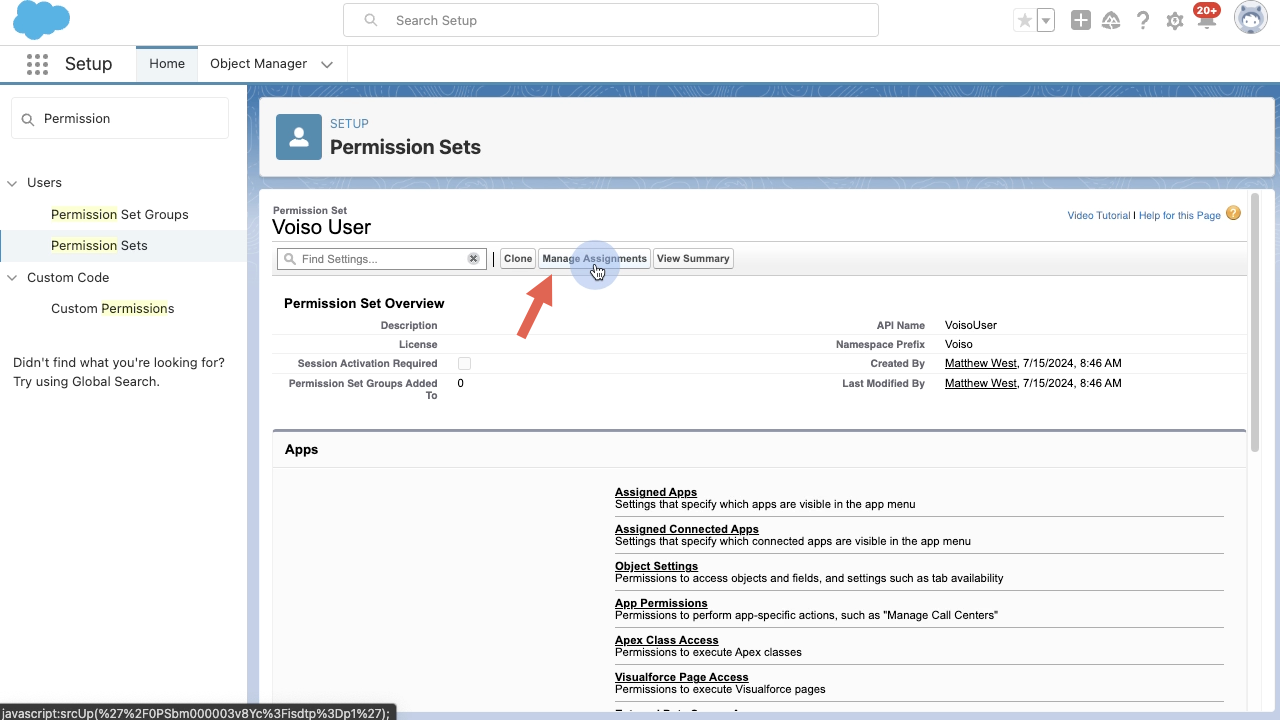Image resolution: width=1280 pixels, height=720 pixels.
Task: Select Permission Sets in the sidebar
Action: point(99,245)
